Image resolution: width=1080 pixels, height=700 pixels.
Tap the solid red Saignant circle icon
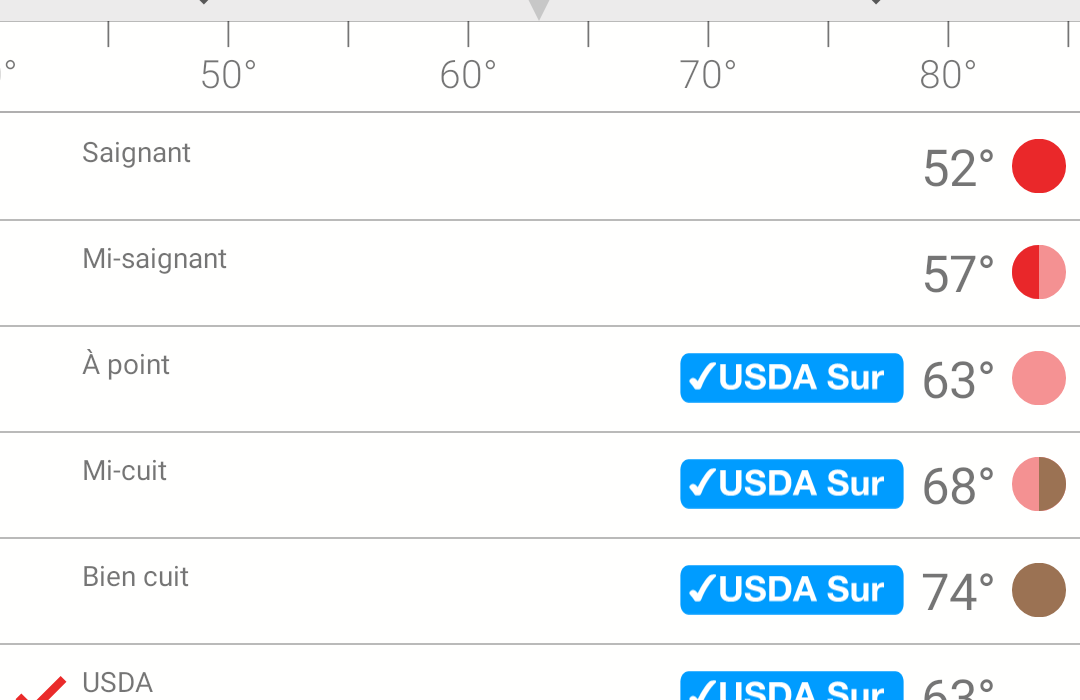pyautogui.click(x=1039, y=166)
